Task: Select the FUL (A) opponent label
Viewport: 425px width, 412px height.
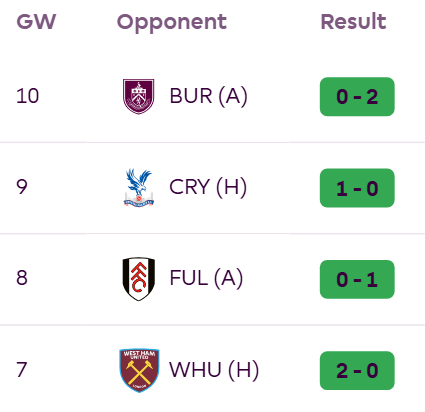Action: tap(206, 279)
